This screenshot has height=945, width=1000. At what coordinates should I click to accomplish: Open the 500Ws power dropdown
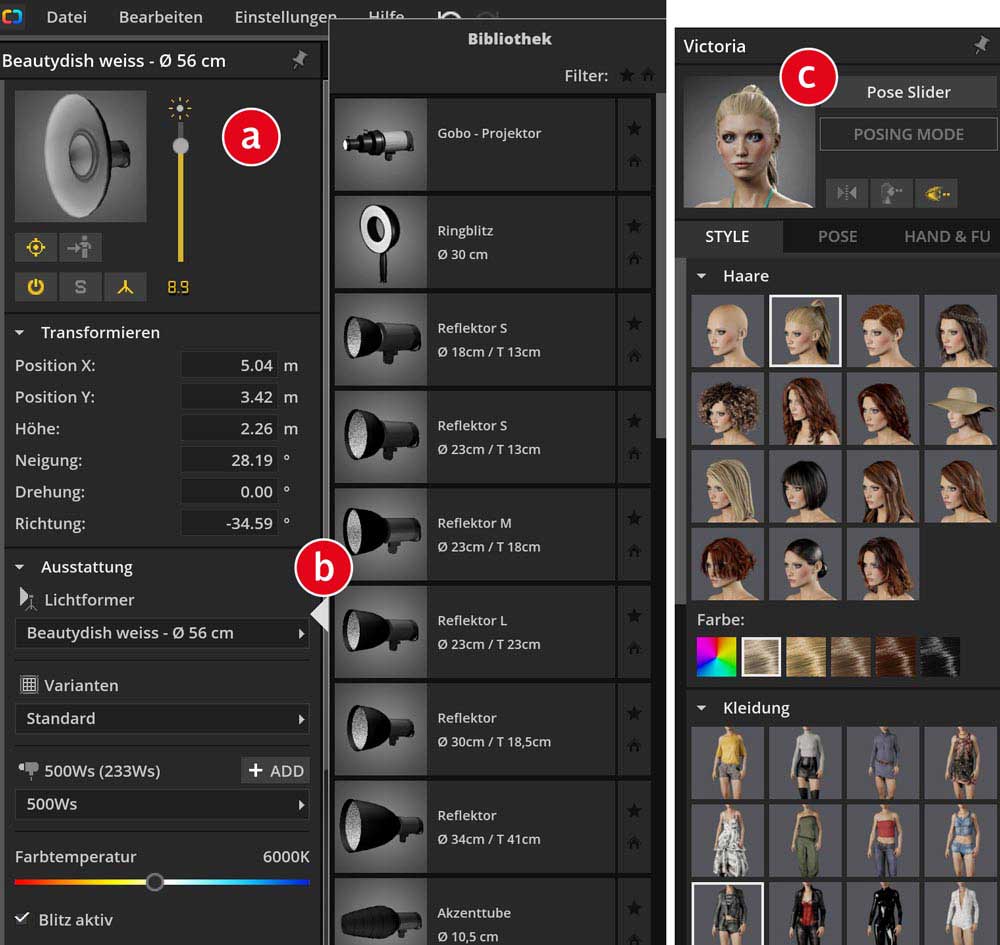pos(162,804)
